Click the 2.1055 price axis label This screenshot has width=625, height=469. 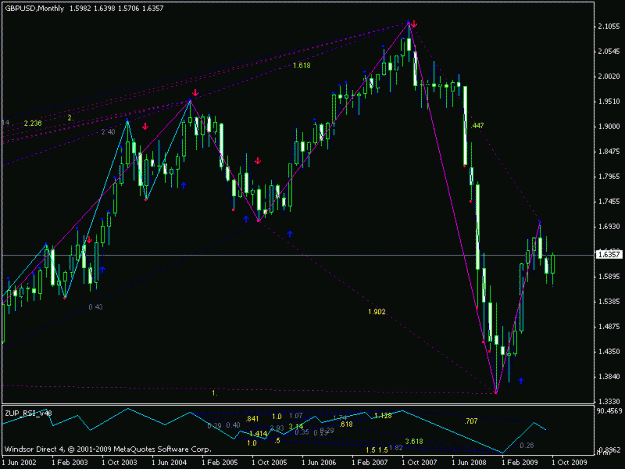click(x=609, y=26)
